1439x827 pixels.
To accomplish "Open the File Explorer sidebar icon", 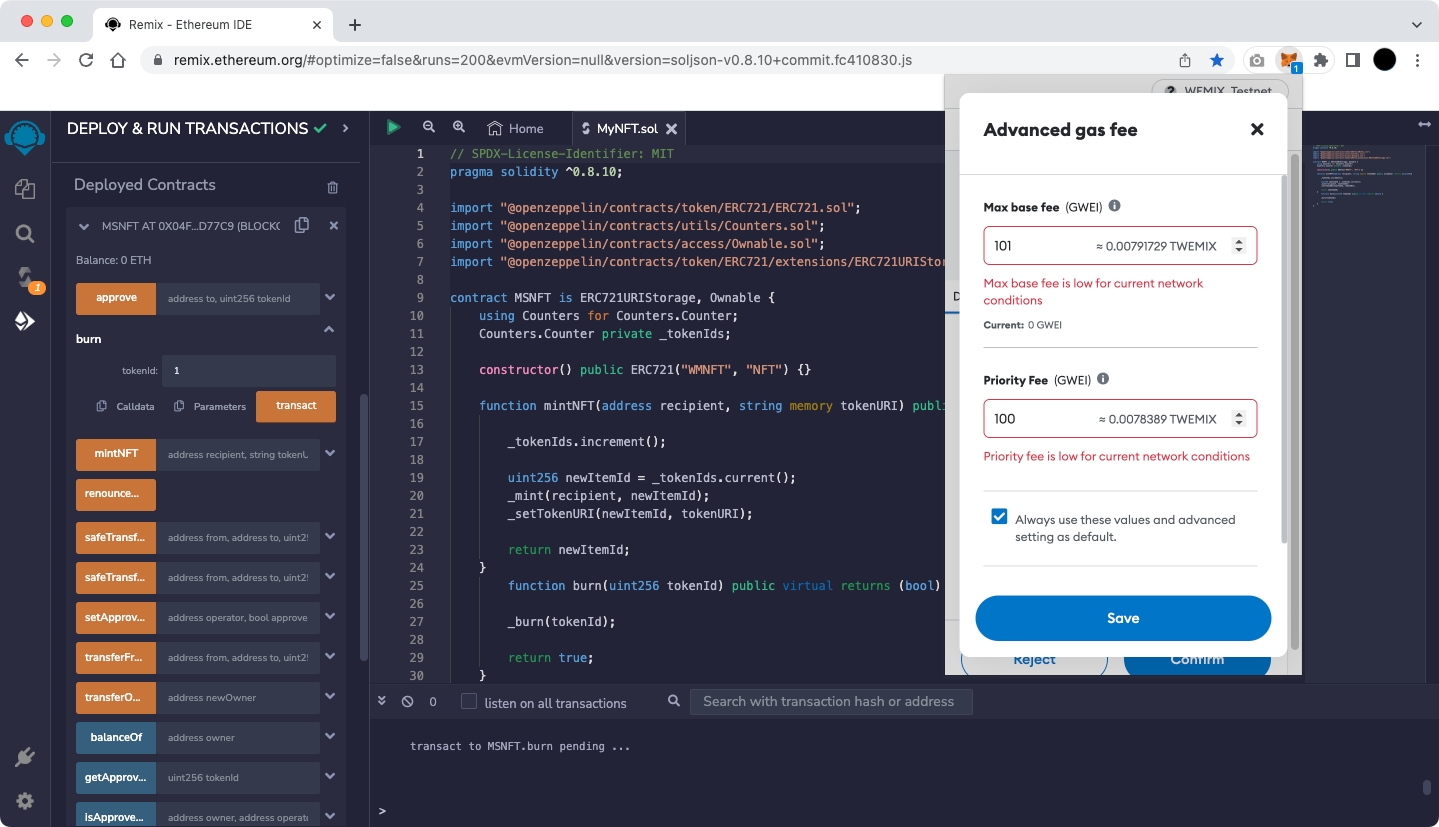I will [25, 189].
